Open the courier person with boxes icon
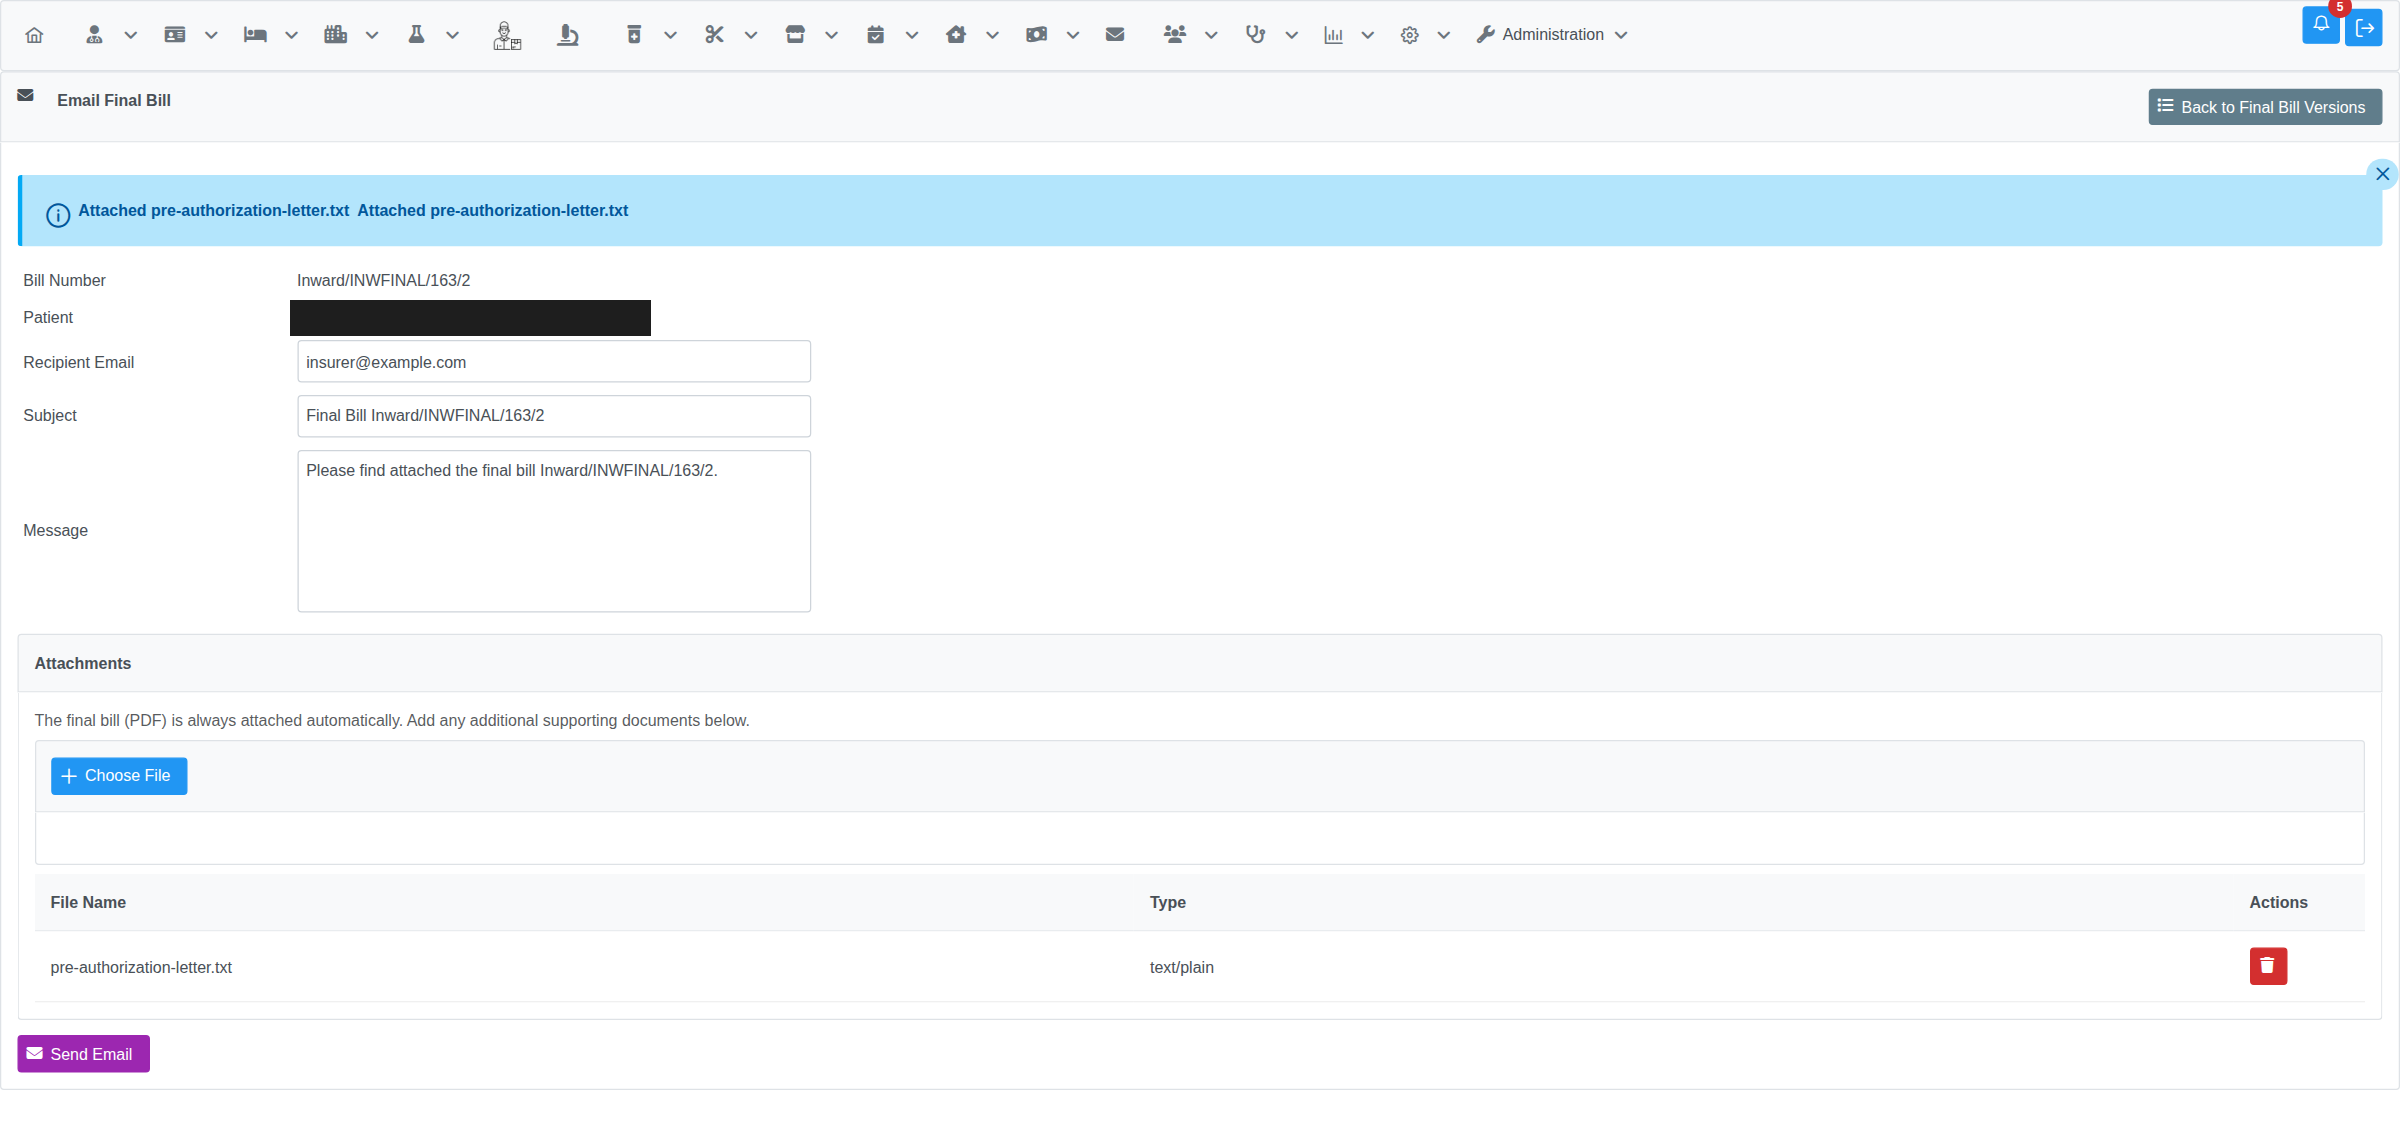This screenshot has width=2400, height=1130. 507,36
